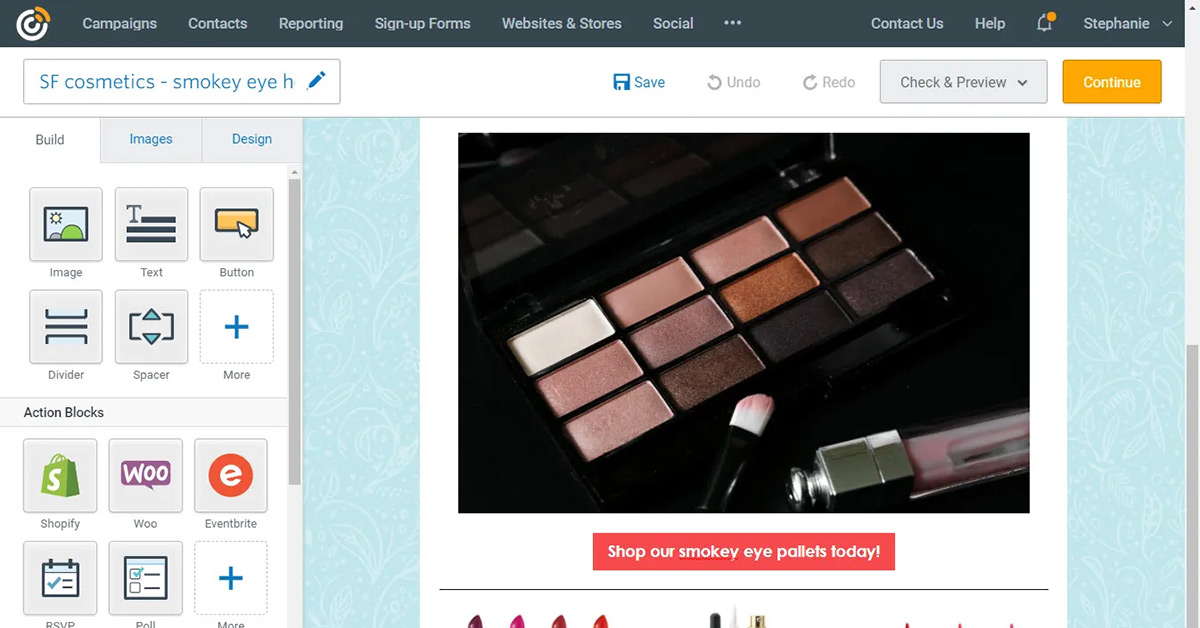Click the left panel scrollbar
This screenshot has width=1200, height=628.
click(x=294, y=330)
